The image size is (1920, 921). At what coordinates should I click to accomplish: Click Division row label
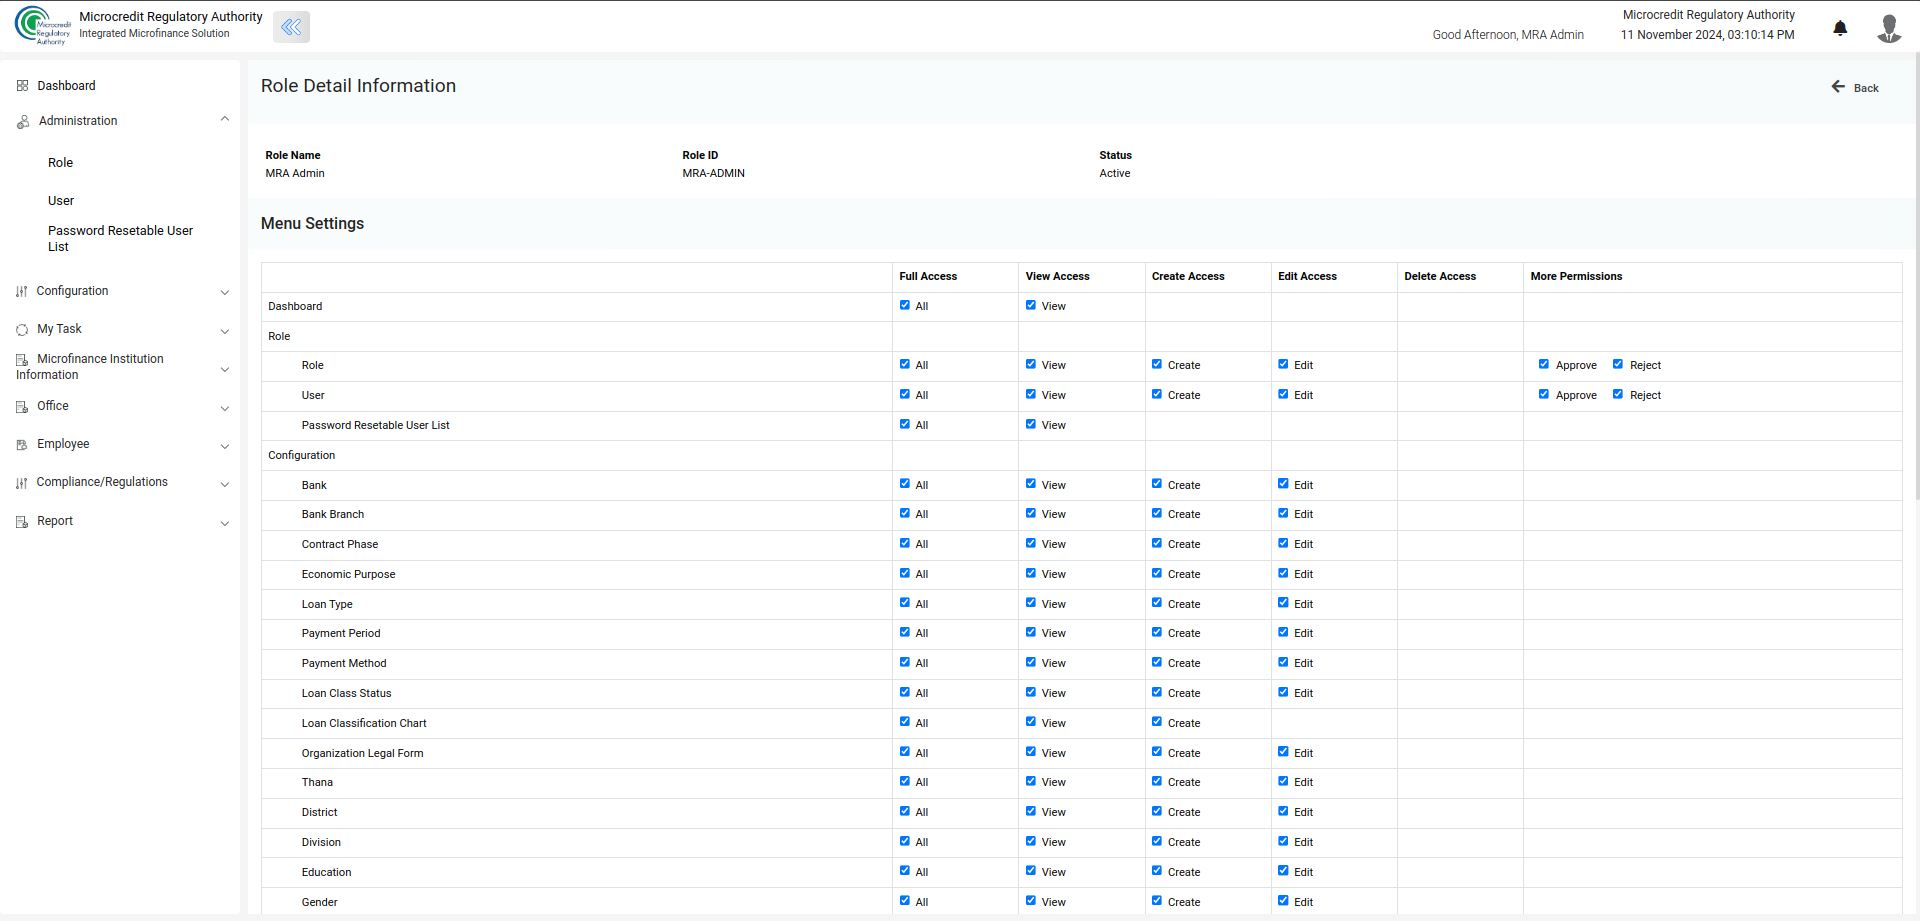point(321,842)
